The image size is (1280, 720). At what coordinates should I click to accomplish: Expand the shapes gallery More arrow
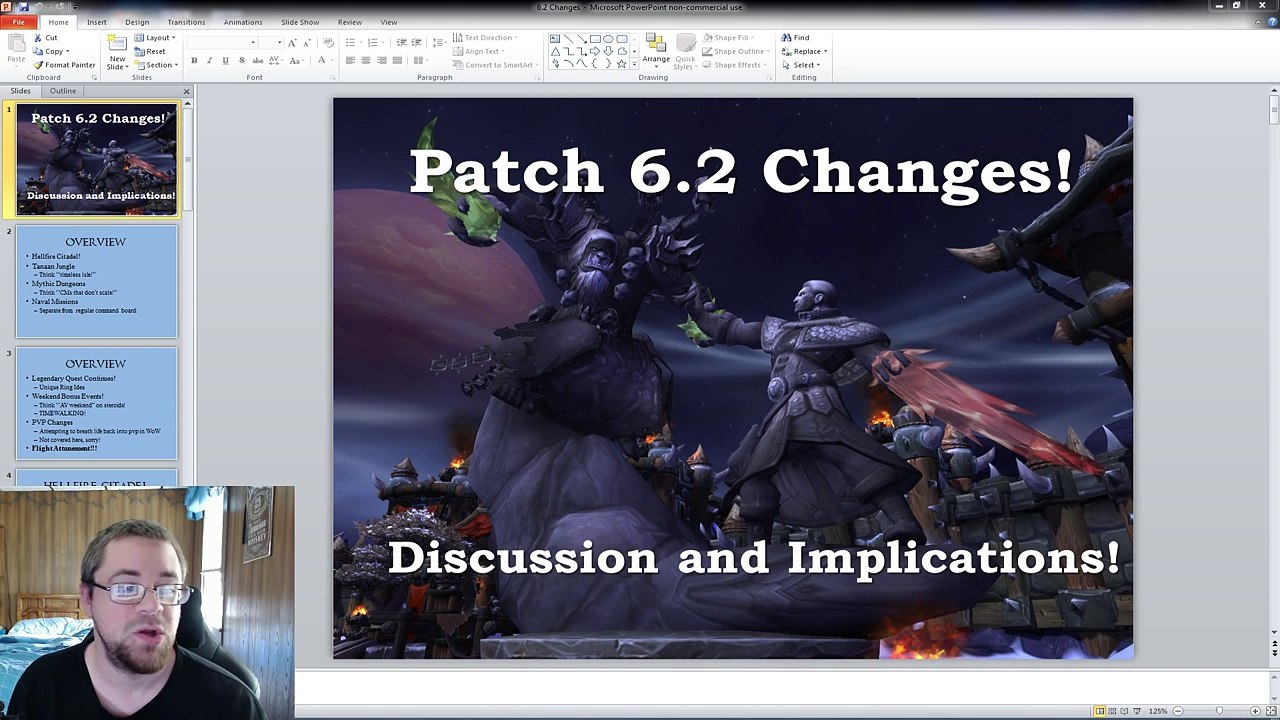pos(635,65)
